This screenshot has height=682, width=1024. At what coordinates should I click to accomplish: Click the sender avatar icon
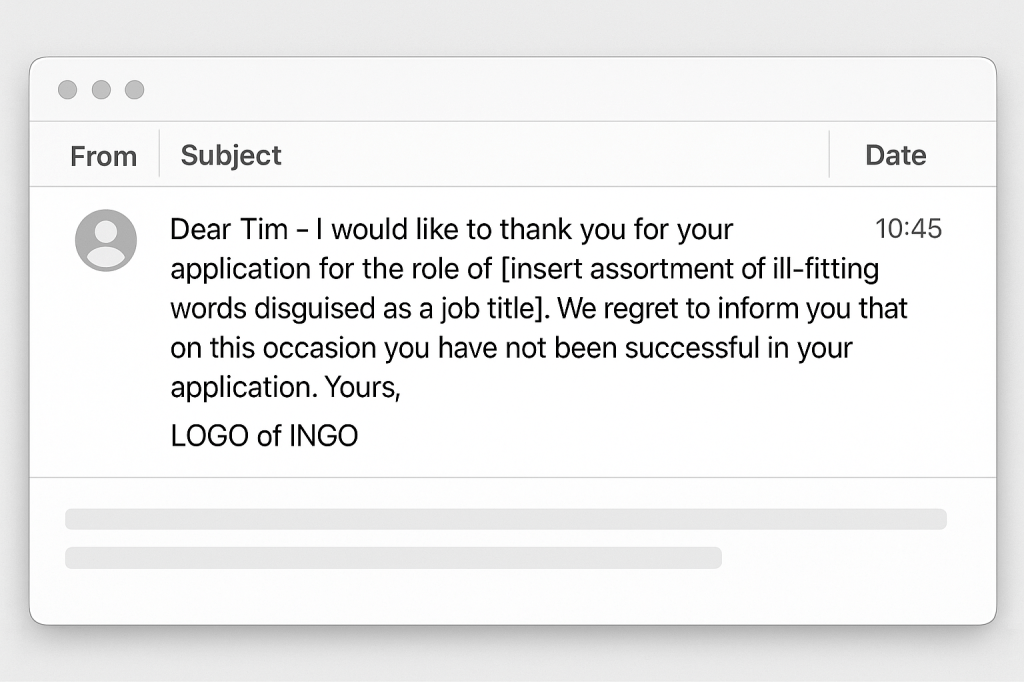point(106,240)
